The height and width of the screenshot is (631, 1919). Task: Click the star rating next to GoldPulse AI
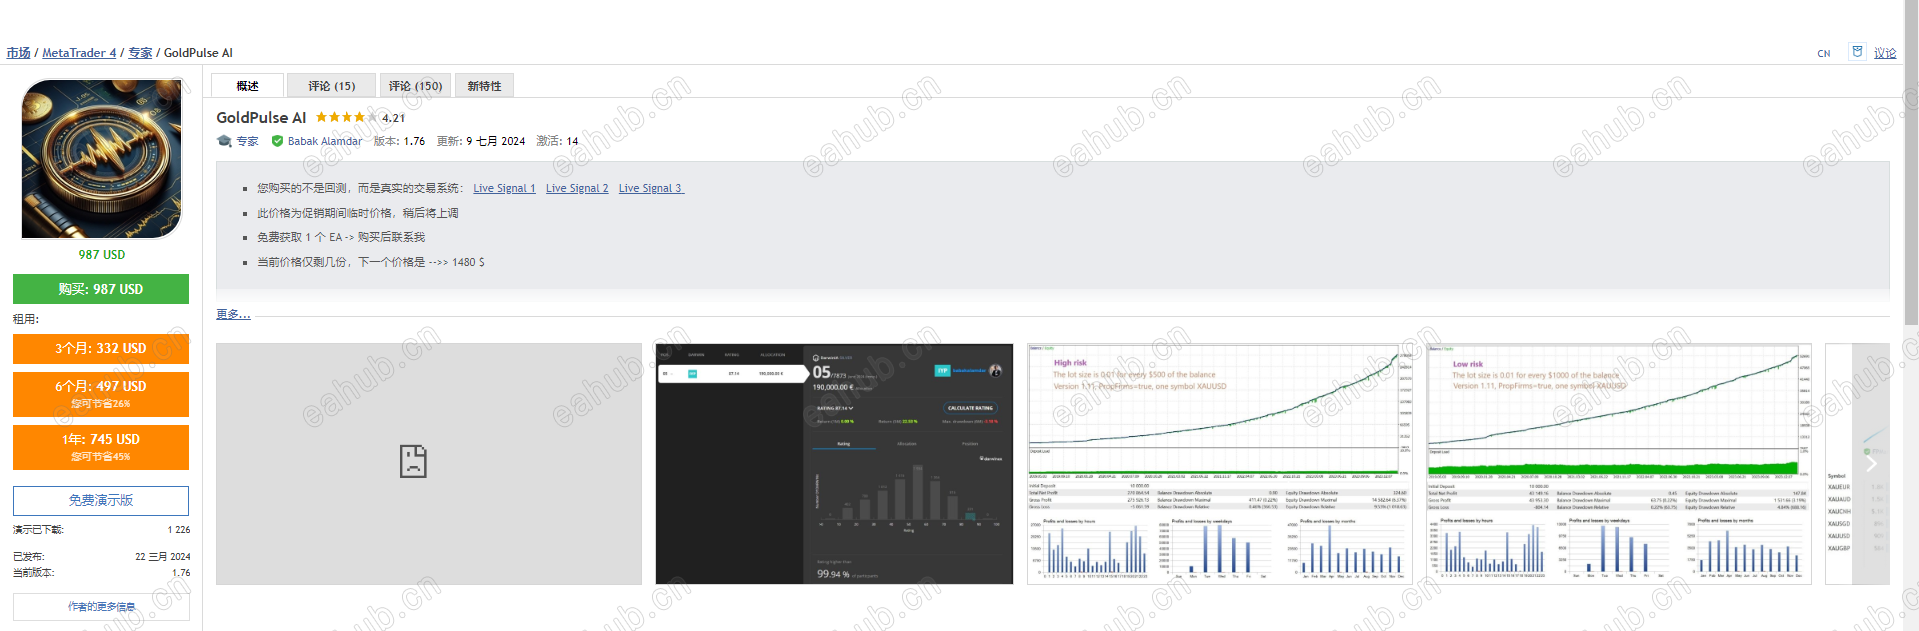346,118
